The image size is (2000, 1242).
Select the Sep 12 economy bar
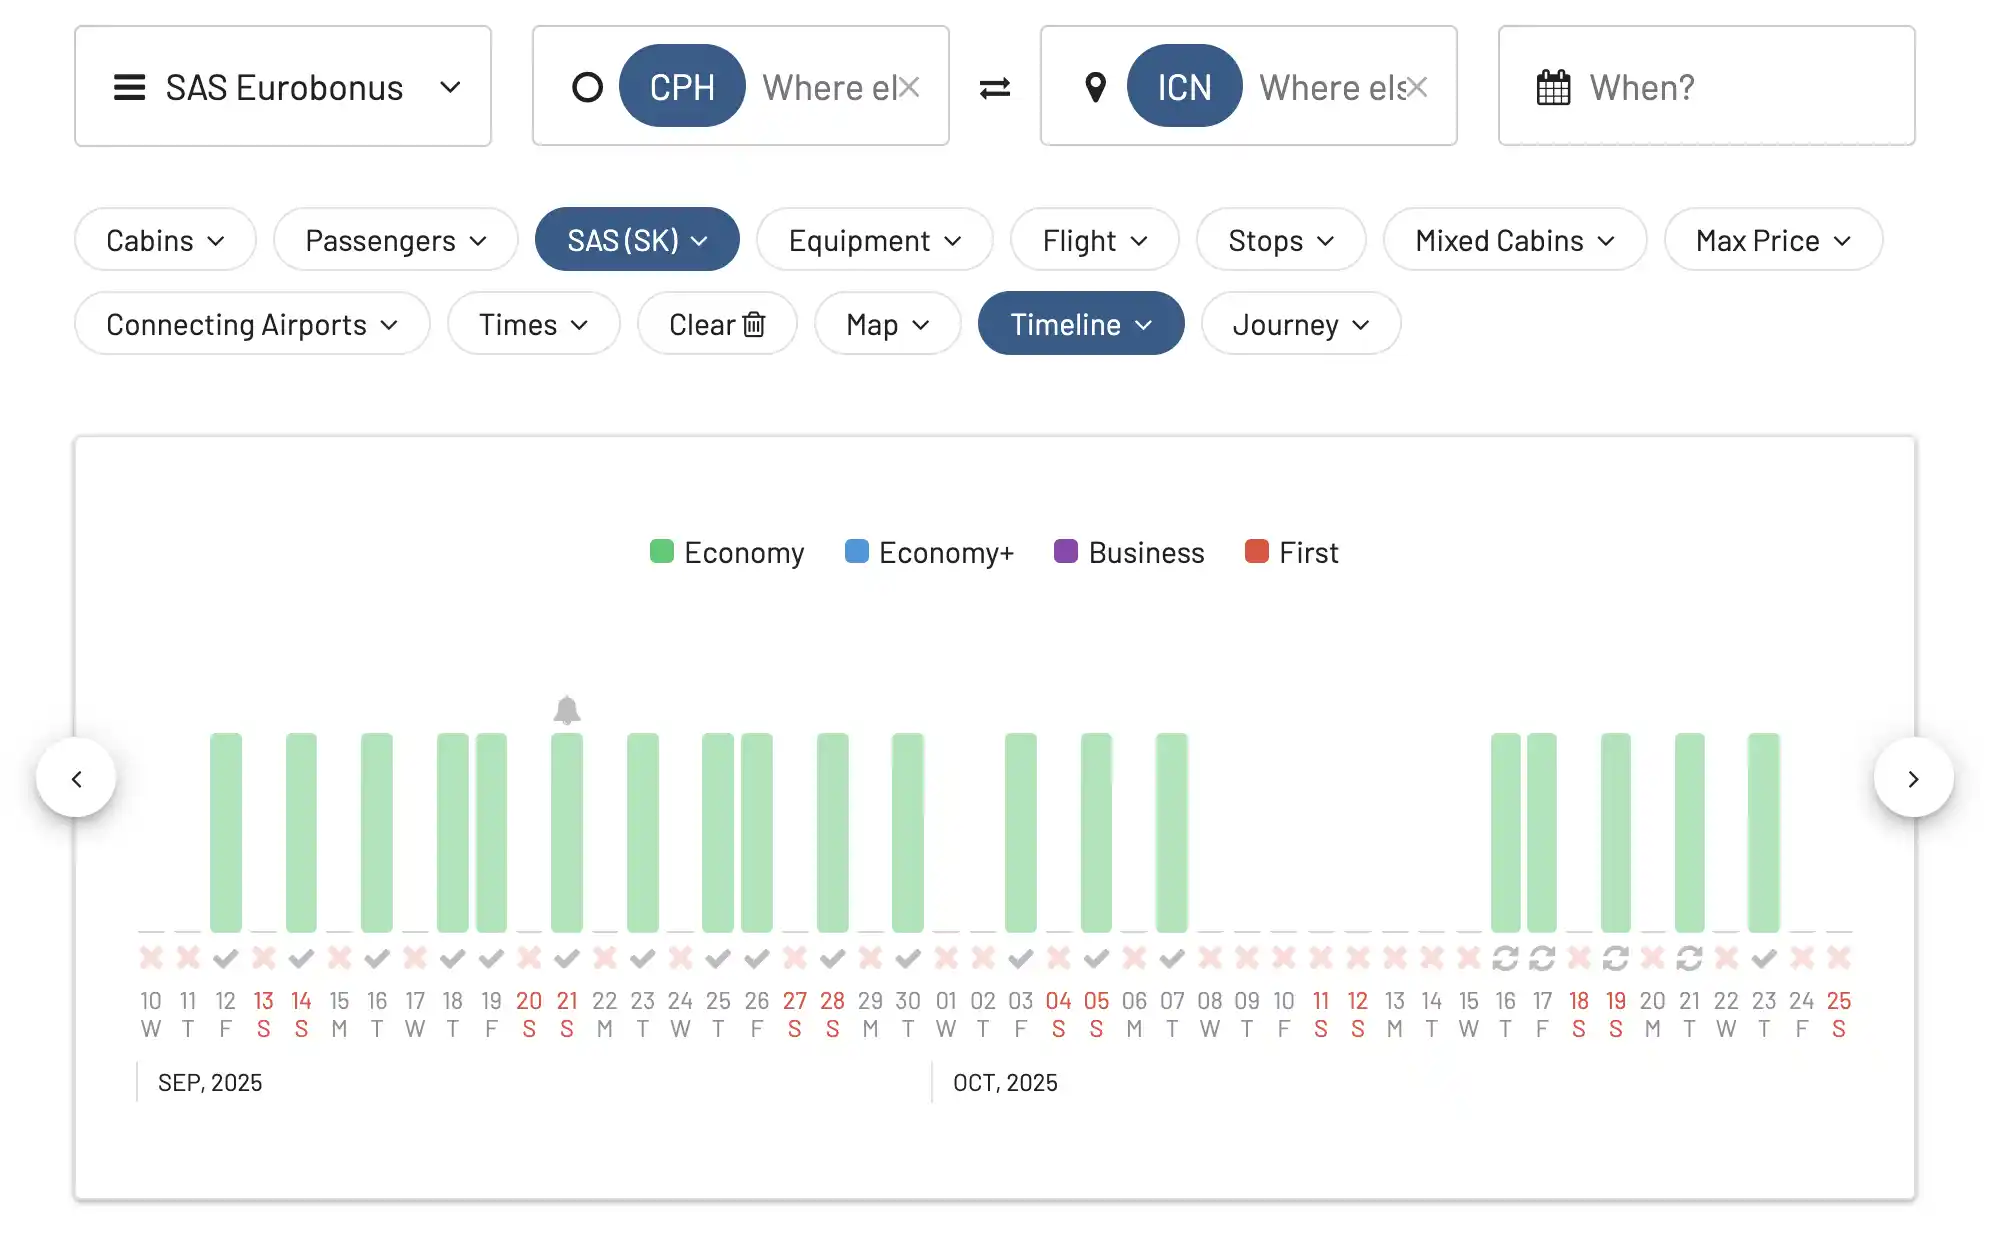226,832
